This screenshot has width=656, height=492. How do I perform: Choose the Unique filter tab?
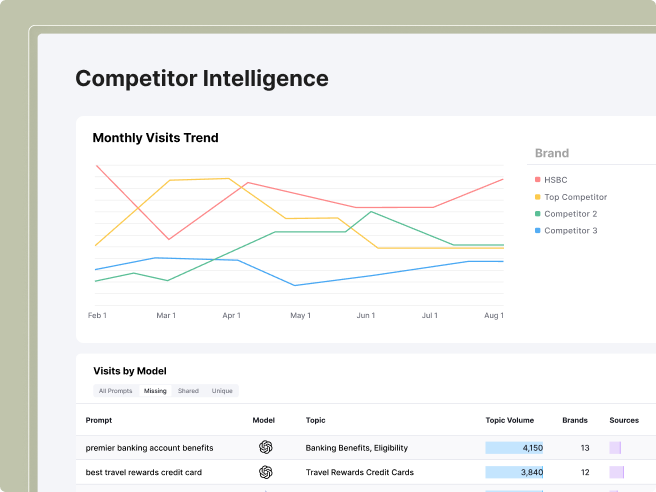click(x=222, y=391)
